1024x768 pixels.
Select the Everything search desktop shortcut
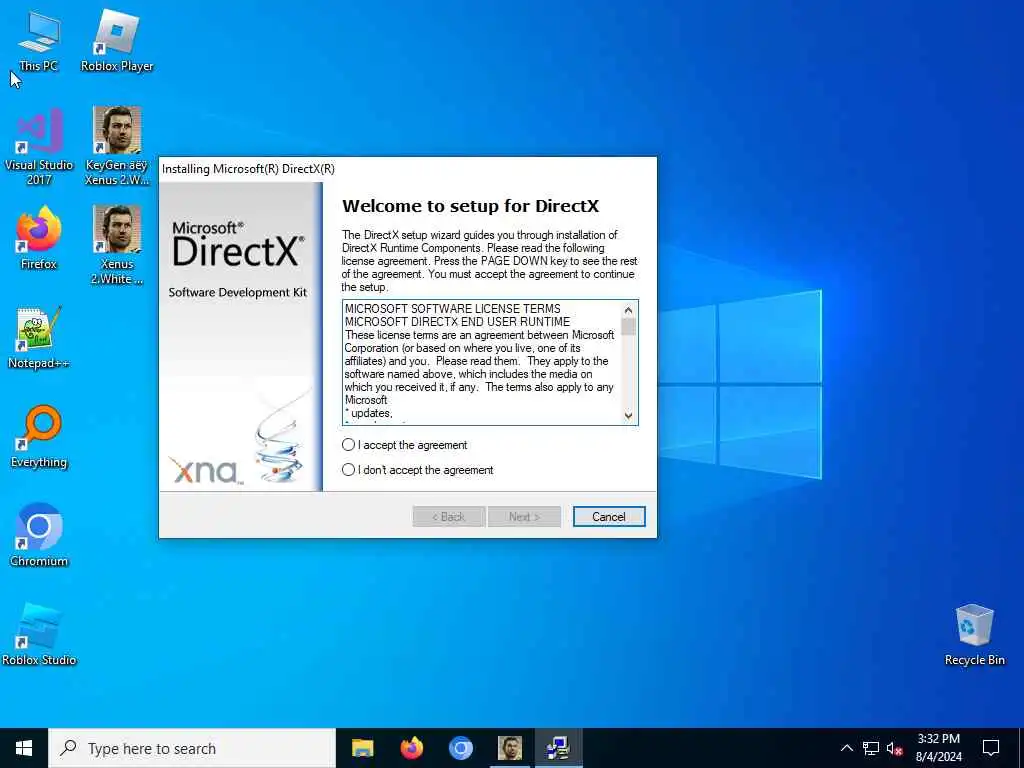(x=39, y=438)
